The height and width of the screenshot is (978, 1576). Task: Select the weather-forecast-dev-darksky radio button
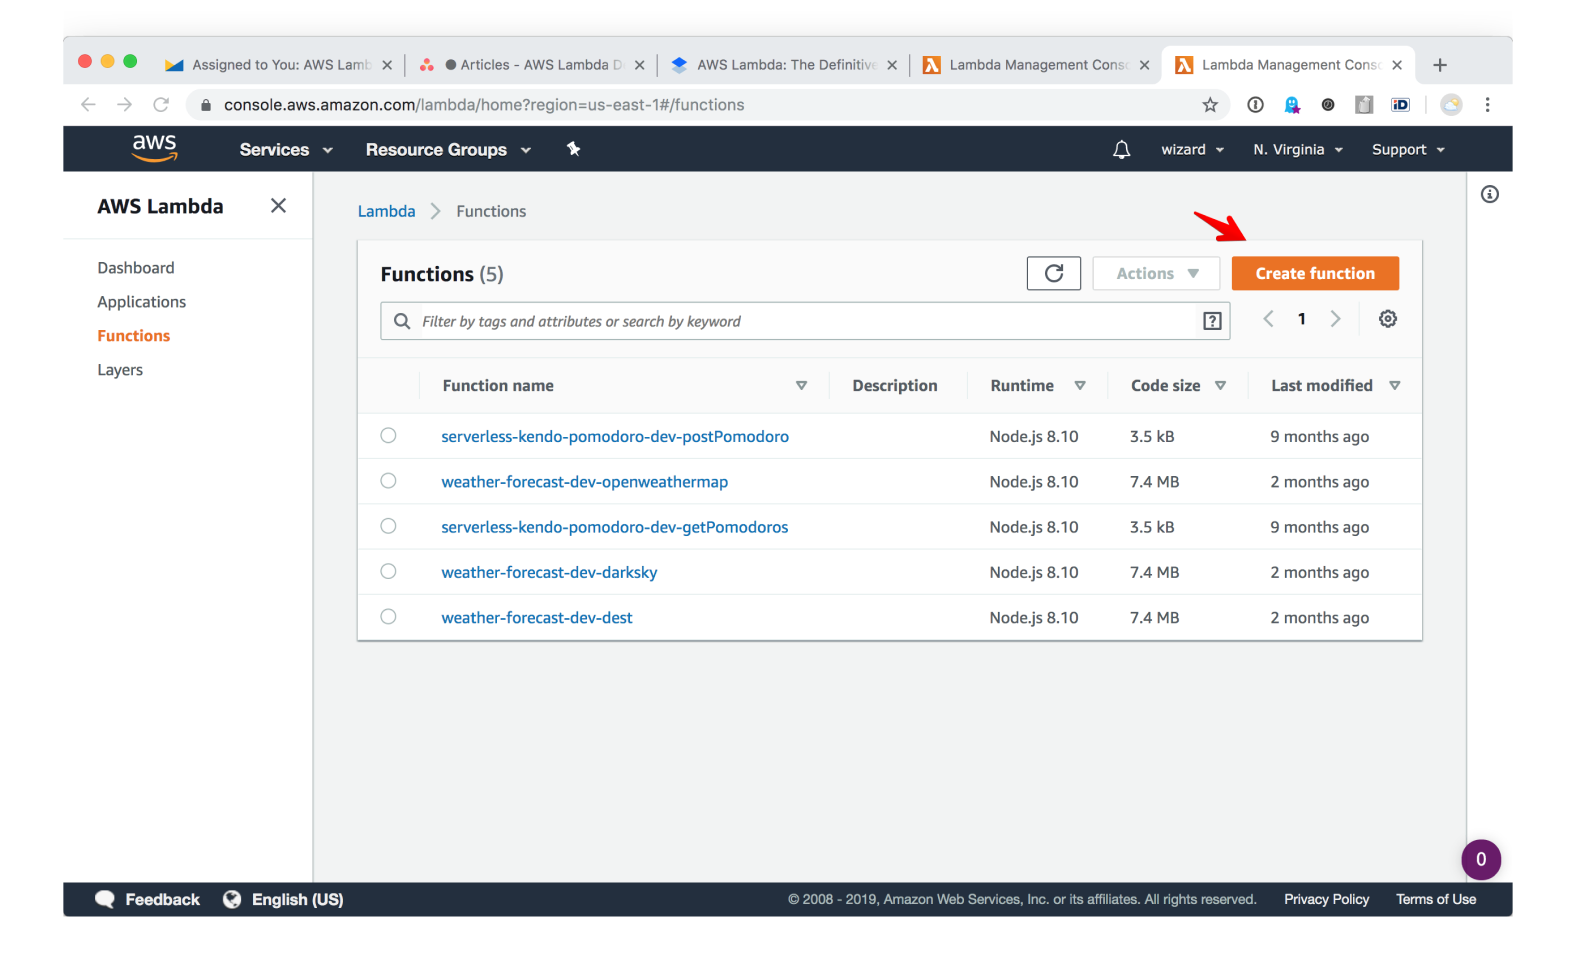click(x=388, y=572)
